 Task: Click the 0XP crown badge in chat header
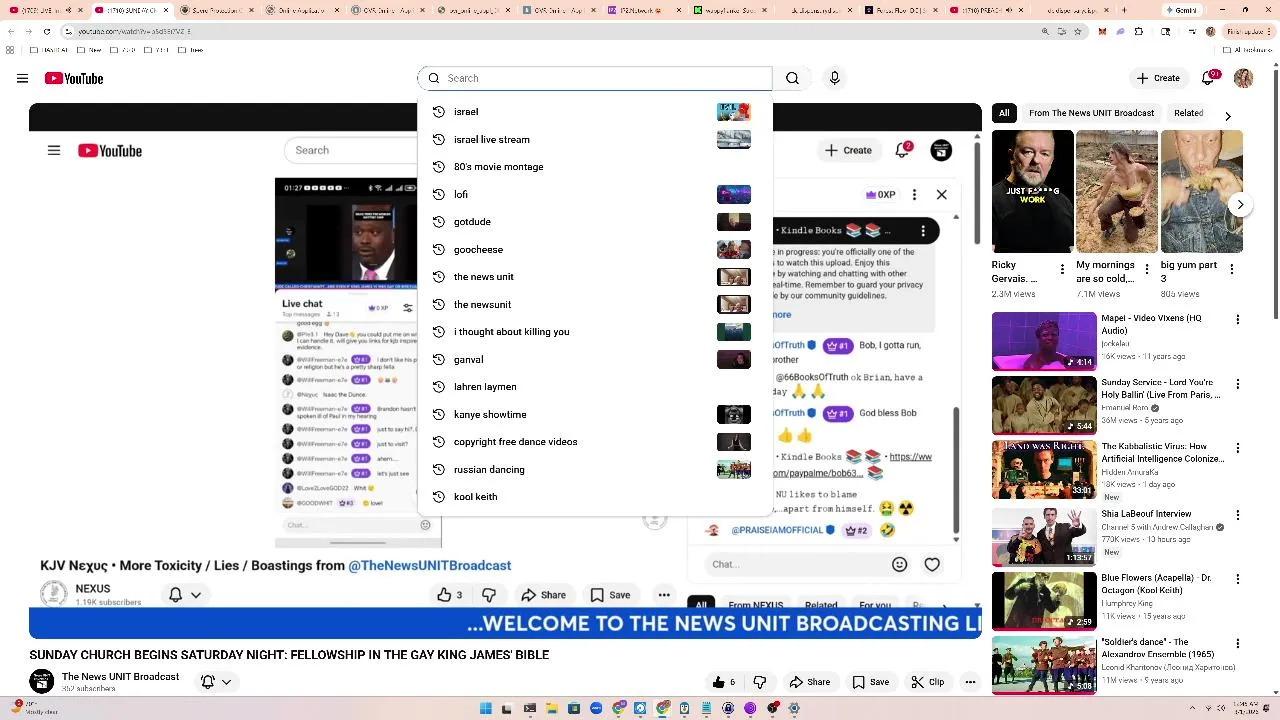(x=881, y=195)
